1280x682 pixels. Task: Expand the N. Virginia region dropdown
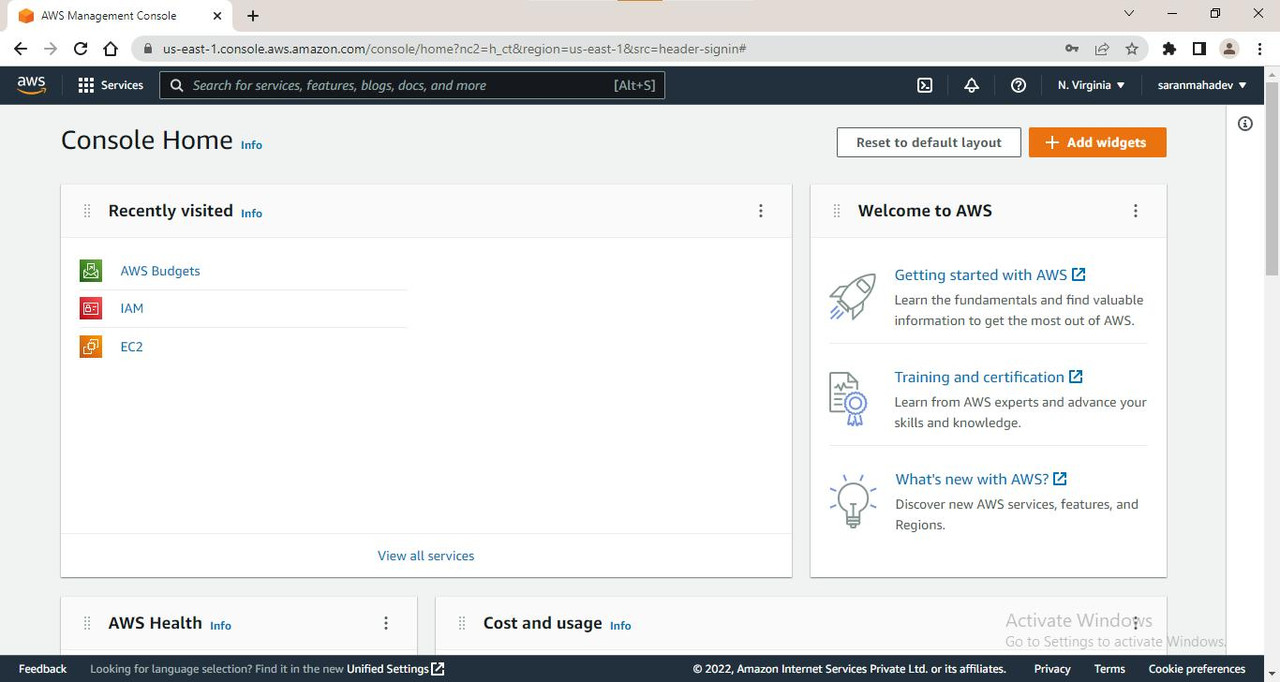click(x=1091, y=85)
